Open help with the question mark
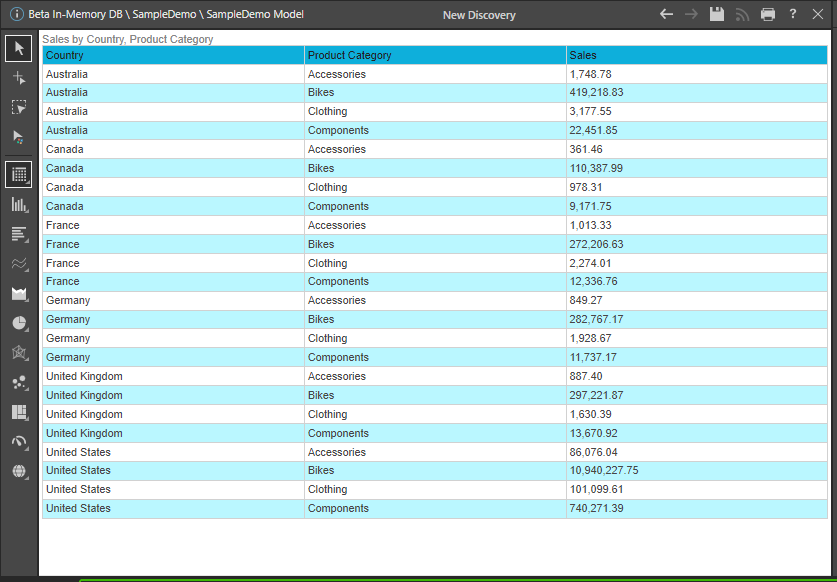The height and width of the screenshot is (582, 837). click(x=792, y=14)
